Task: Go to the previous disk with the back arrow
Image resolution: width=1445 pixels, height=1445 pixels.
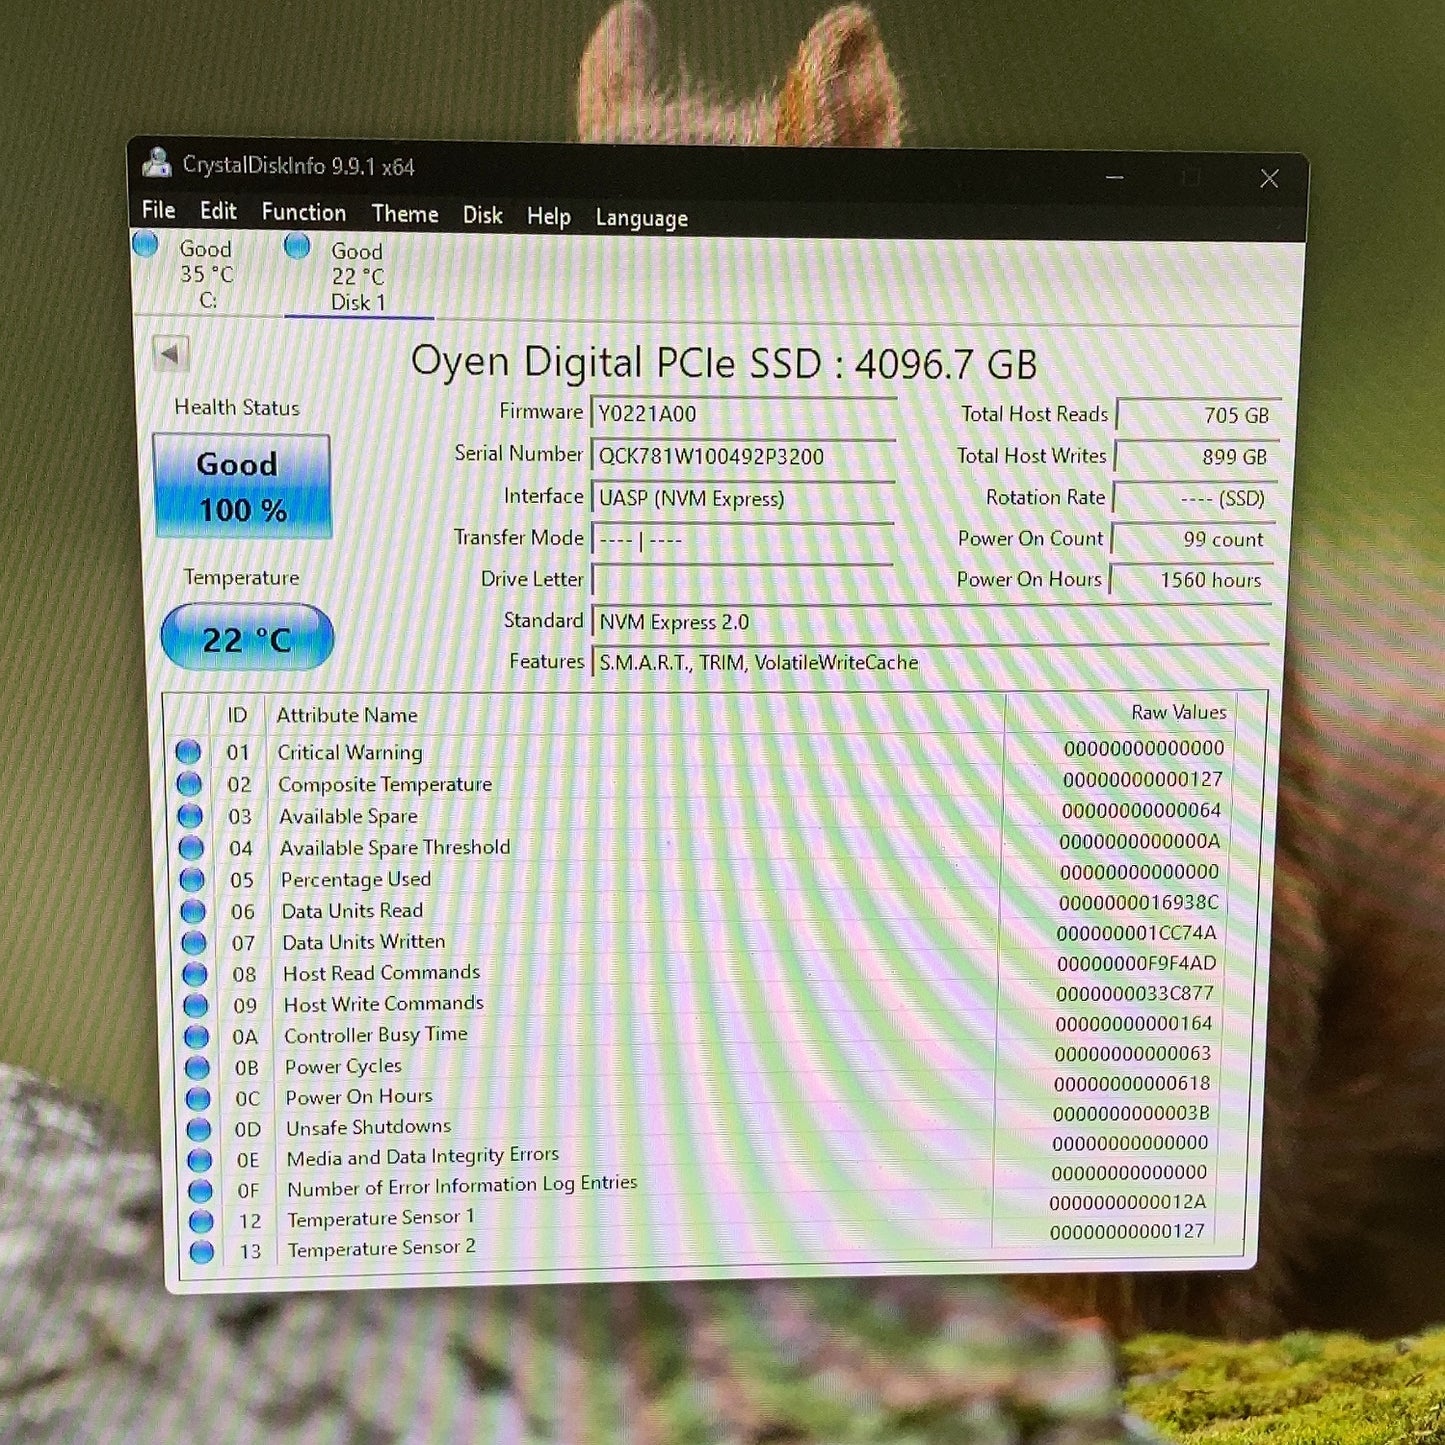Action: [x=171, y=353]
